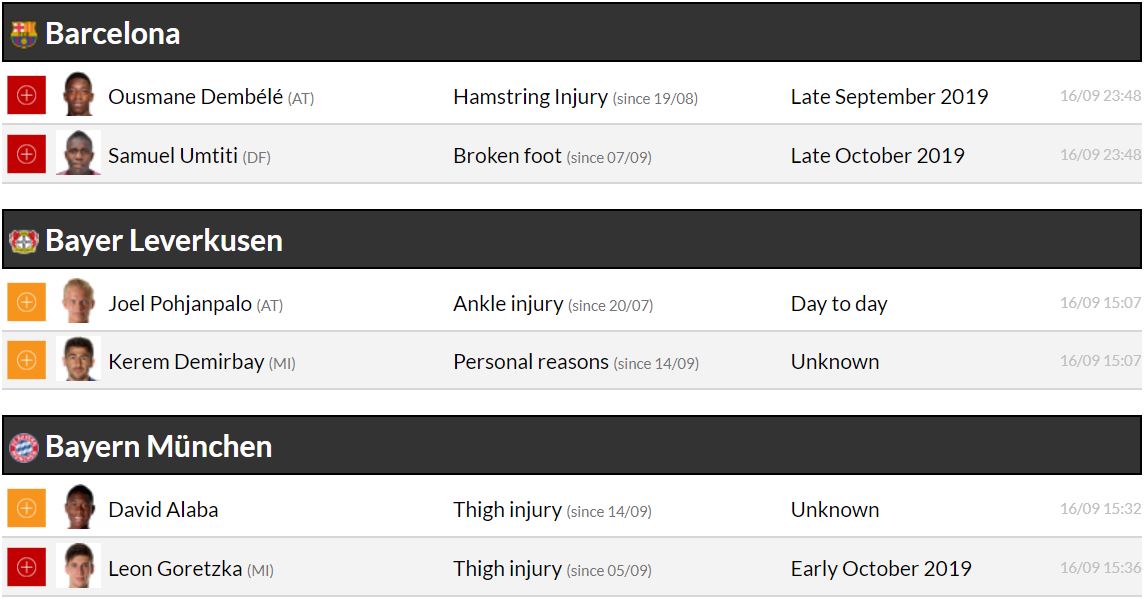Screen dimensions: 1145x598
Task: Click the Barcelona team header title
Action: tap(113, 34)
